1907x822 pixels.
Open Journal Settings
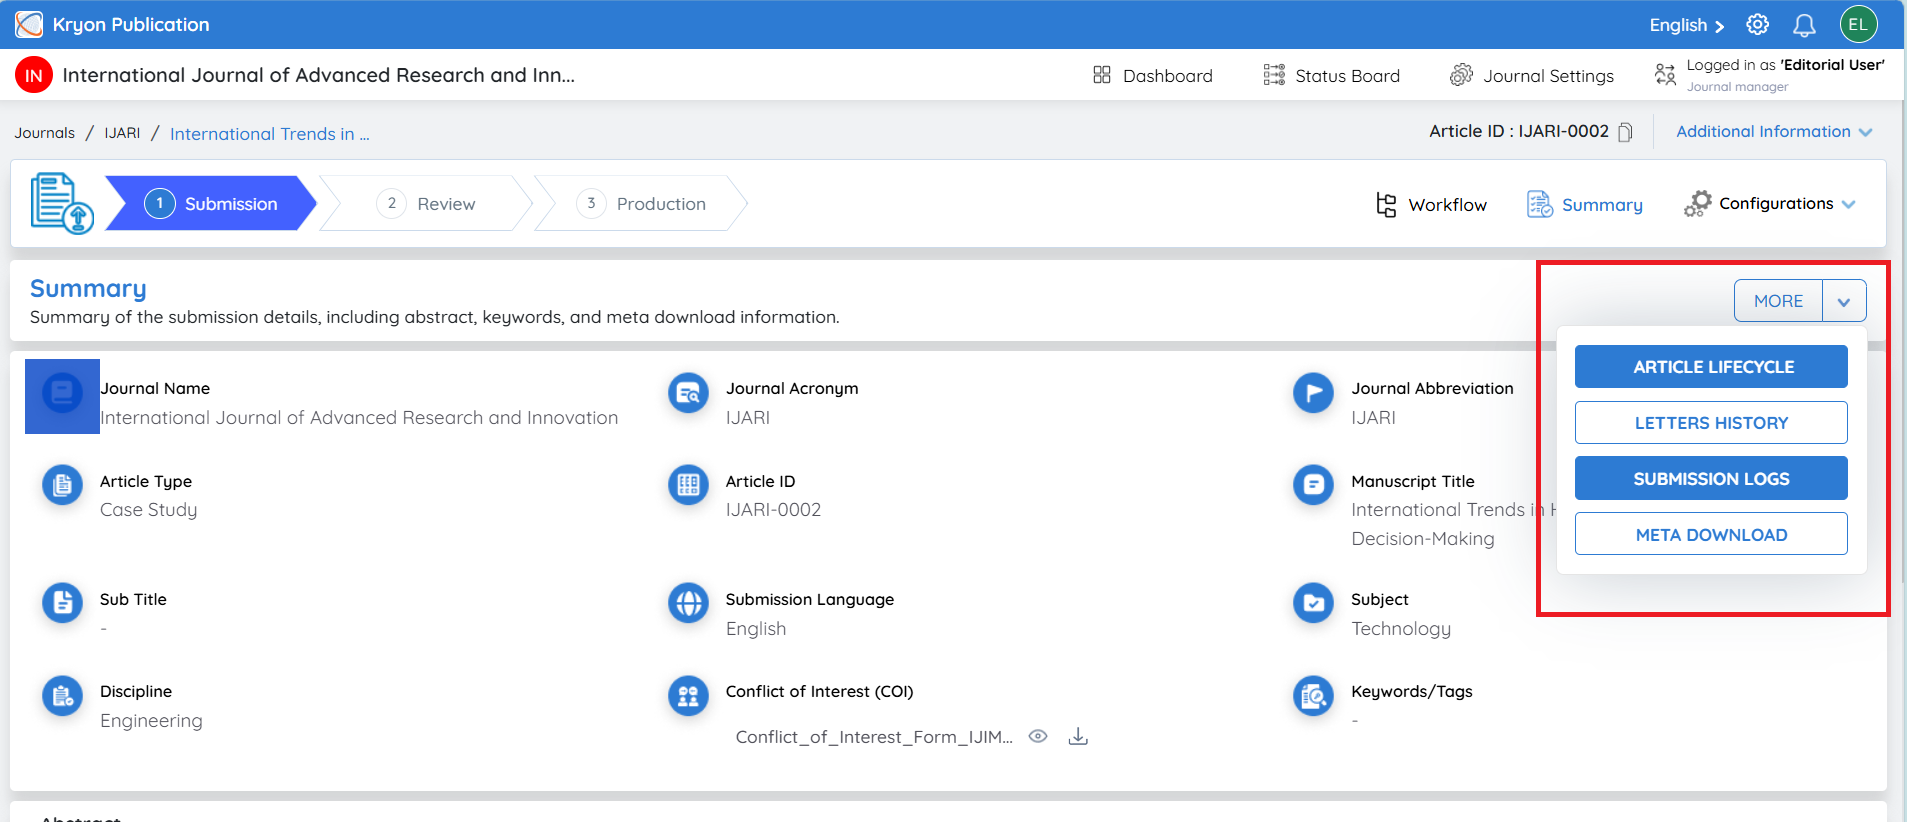pos(1532,75)
